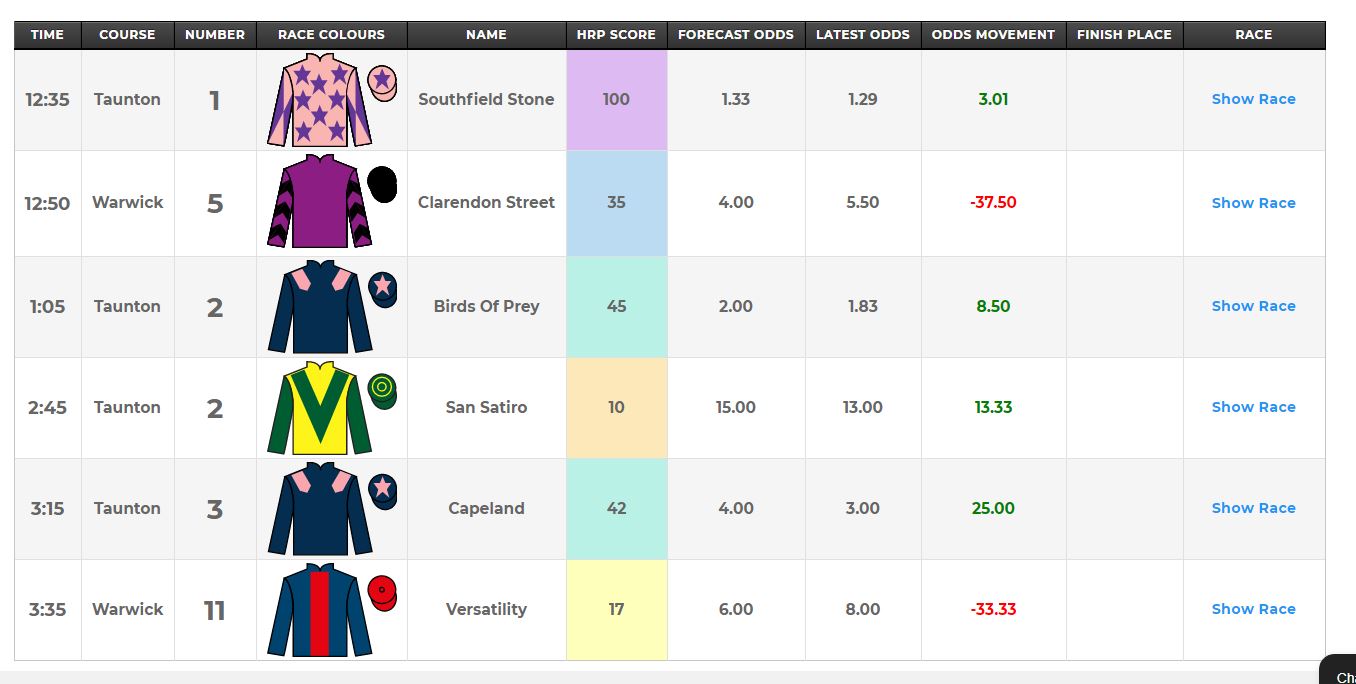Click the red jockey cap for Versatility

coord(382,593)
